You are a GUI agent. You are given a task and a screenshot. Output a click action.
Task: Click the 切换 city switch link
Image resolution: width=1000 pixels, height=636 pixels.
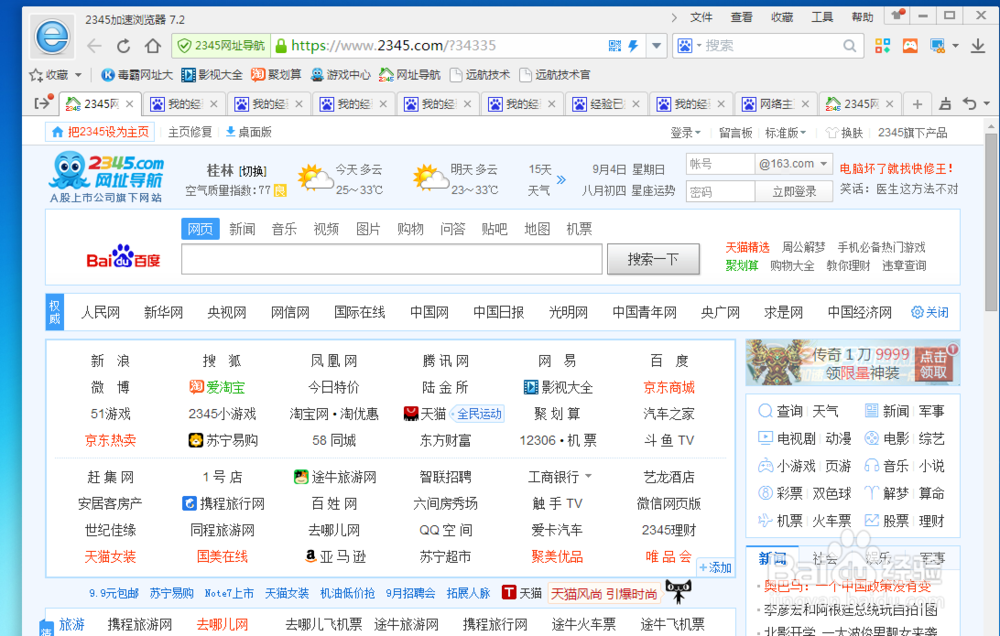coord(253,171)
